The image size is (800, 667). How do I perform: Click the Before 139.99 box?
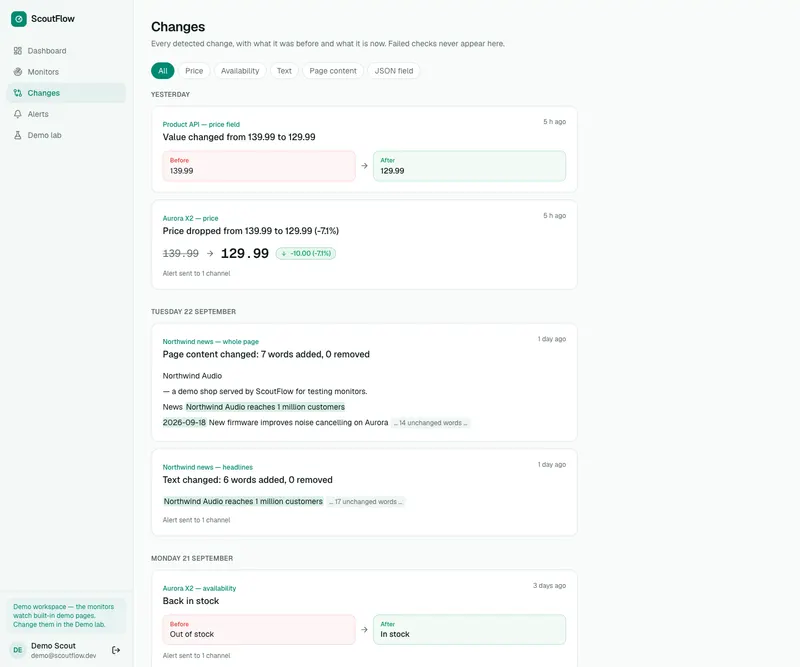[x=259, y=166]
